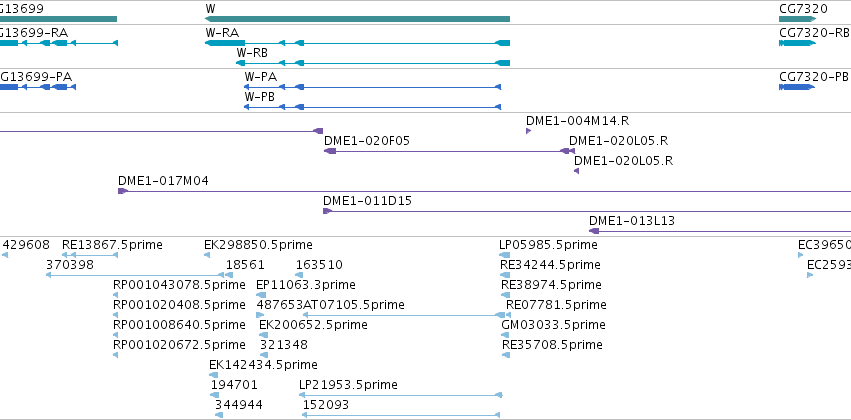Select the RE34244.5prime EST label
This screenshot has width=851, height=420.
550,265
